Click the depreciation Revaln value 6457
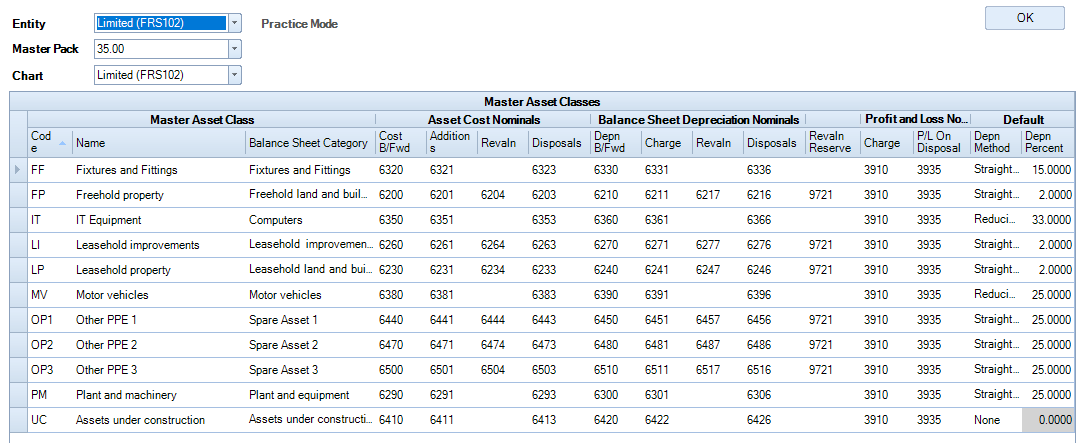 717,320
